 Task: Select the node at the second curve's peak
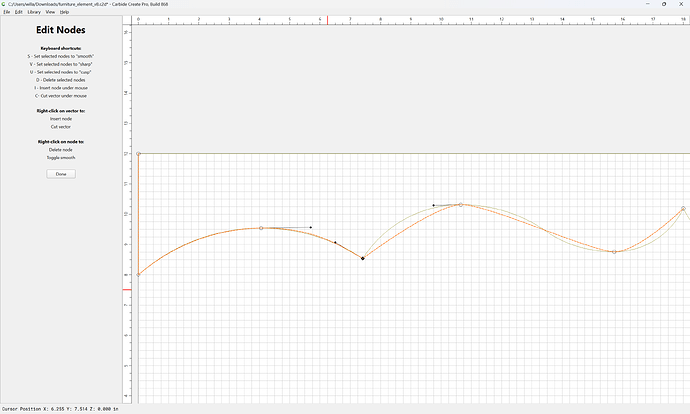coord(461,205)
